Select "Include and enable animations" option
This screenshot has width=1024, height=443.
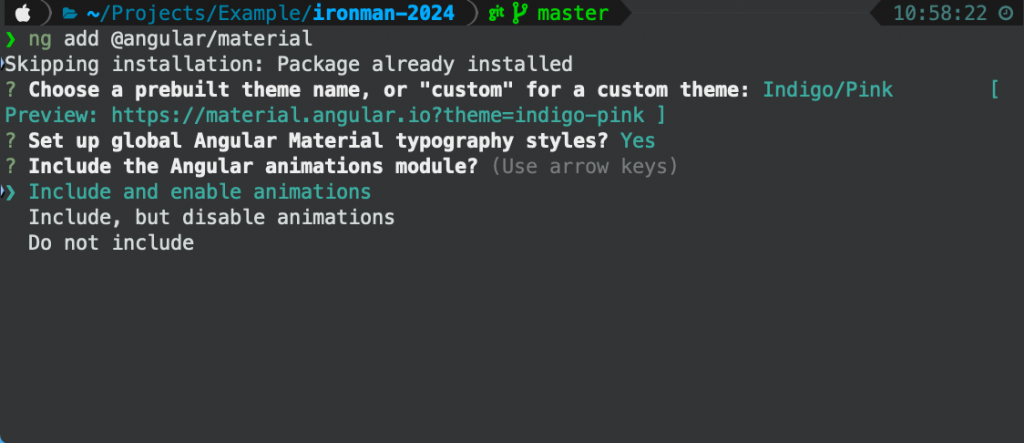[200, 192]
